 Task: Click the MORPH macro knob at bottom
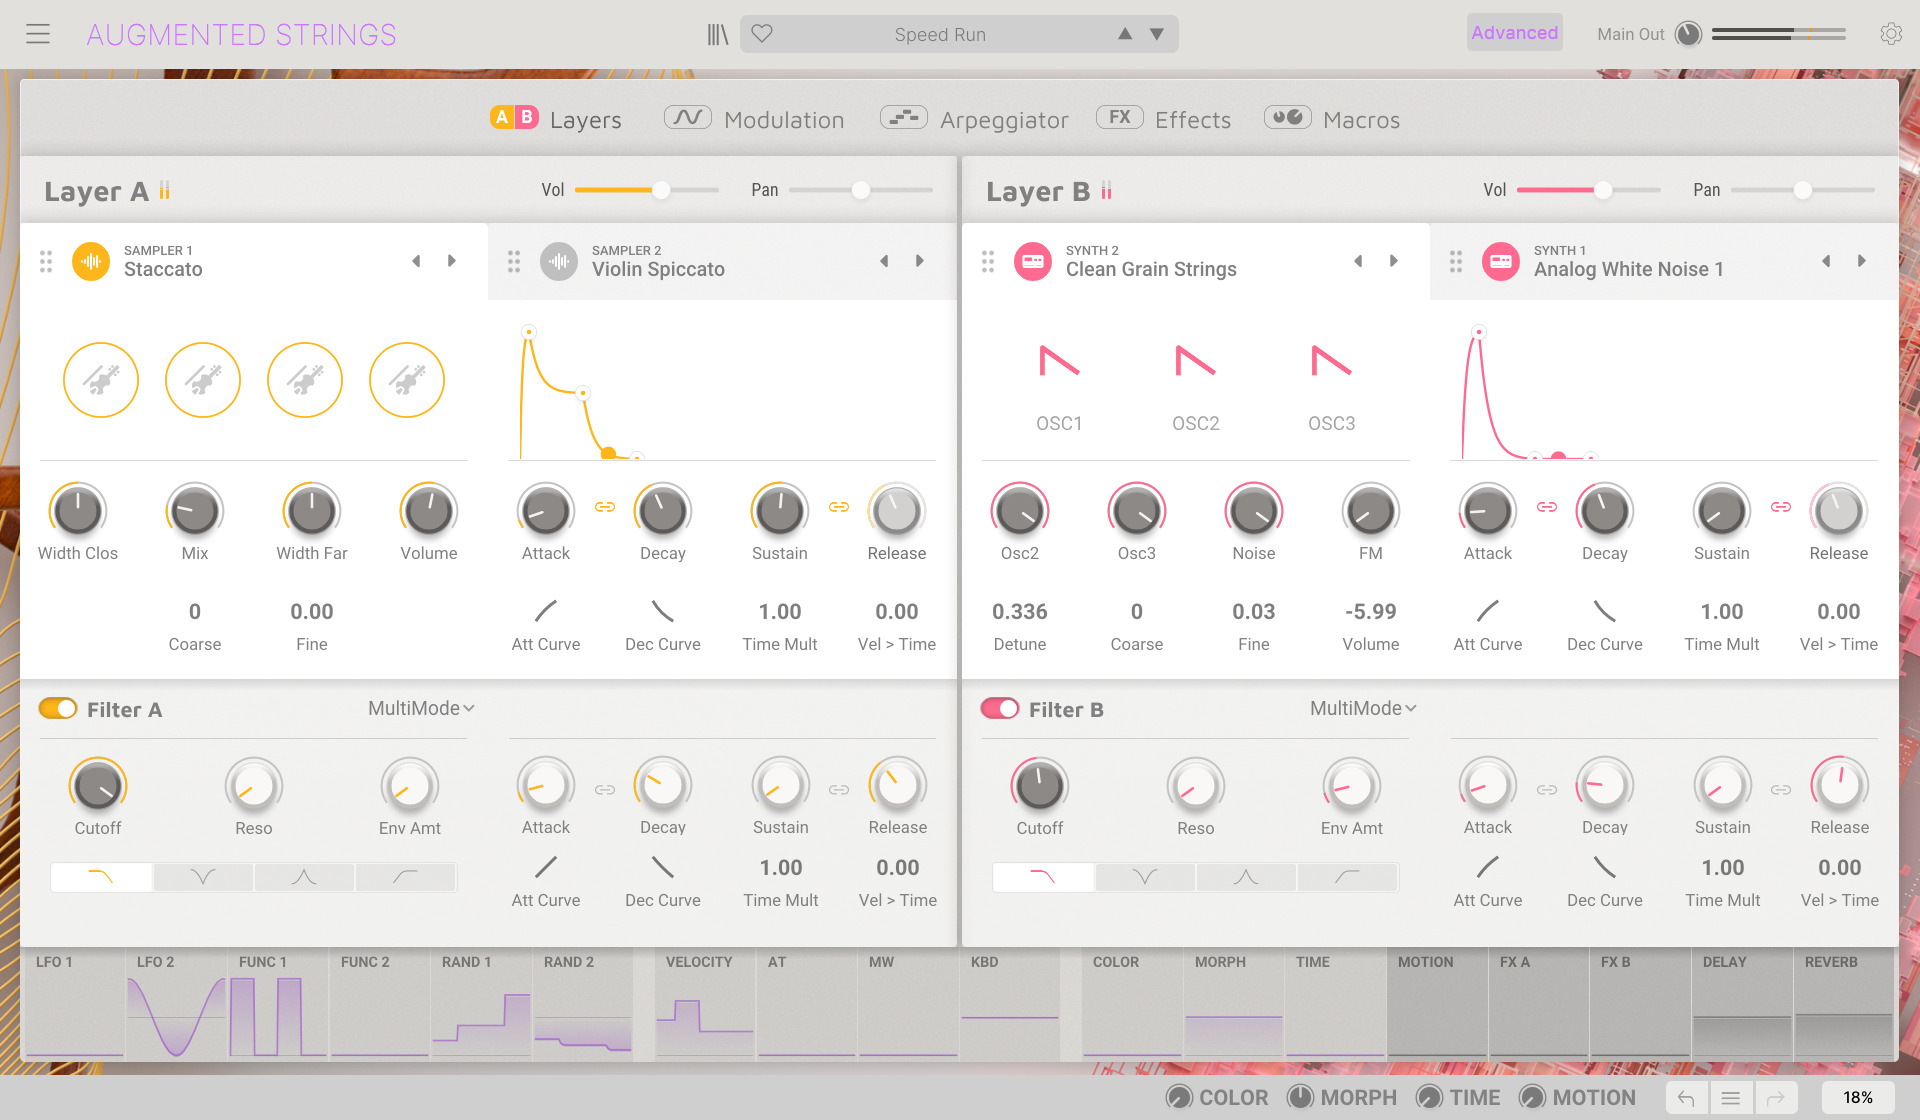tap(1300, 1097)
